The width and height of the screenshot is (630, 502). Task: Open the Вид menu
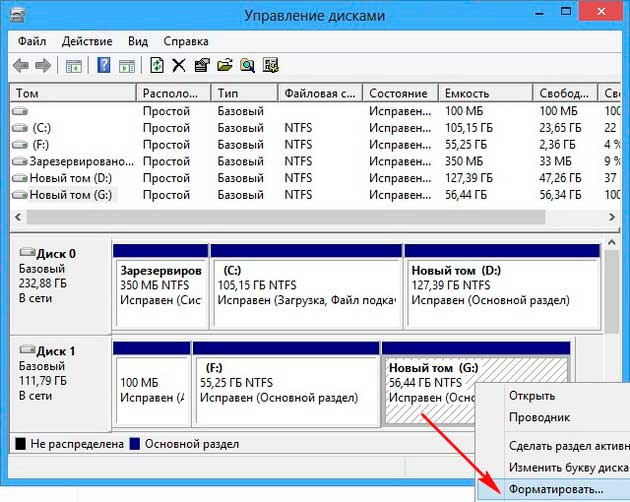tap(138, 41)
